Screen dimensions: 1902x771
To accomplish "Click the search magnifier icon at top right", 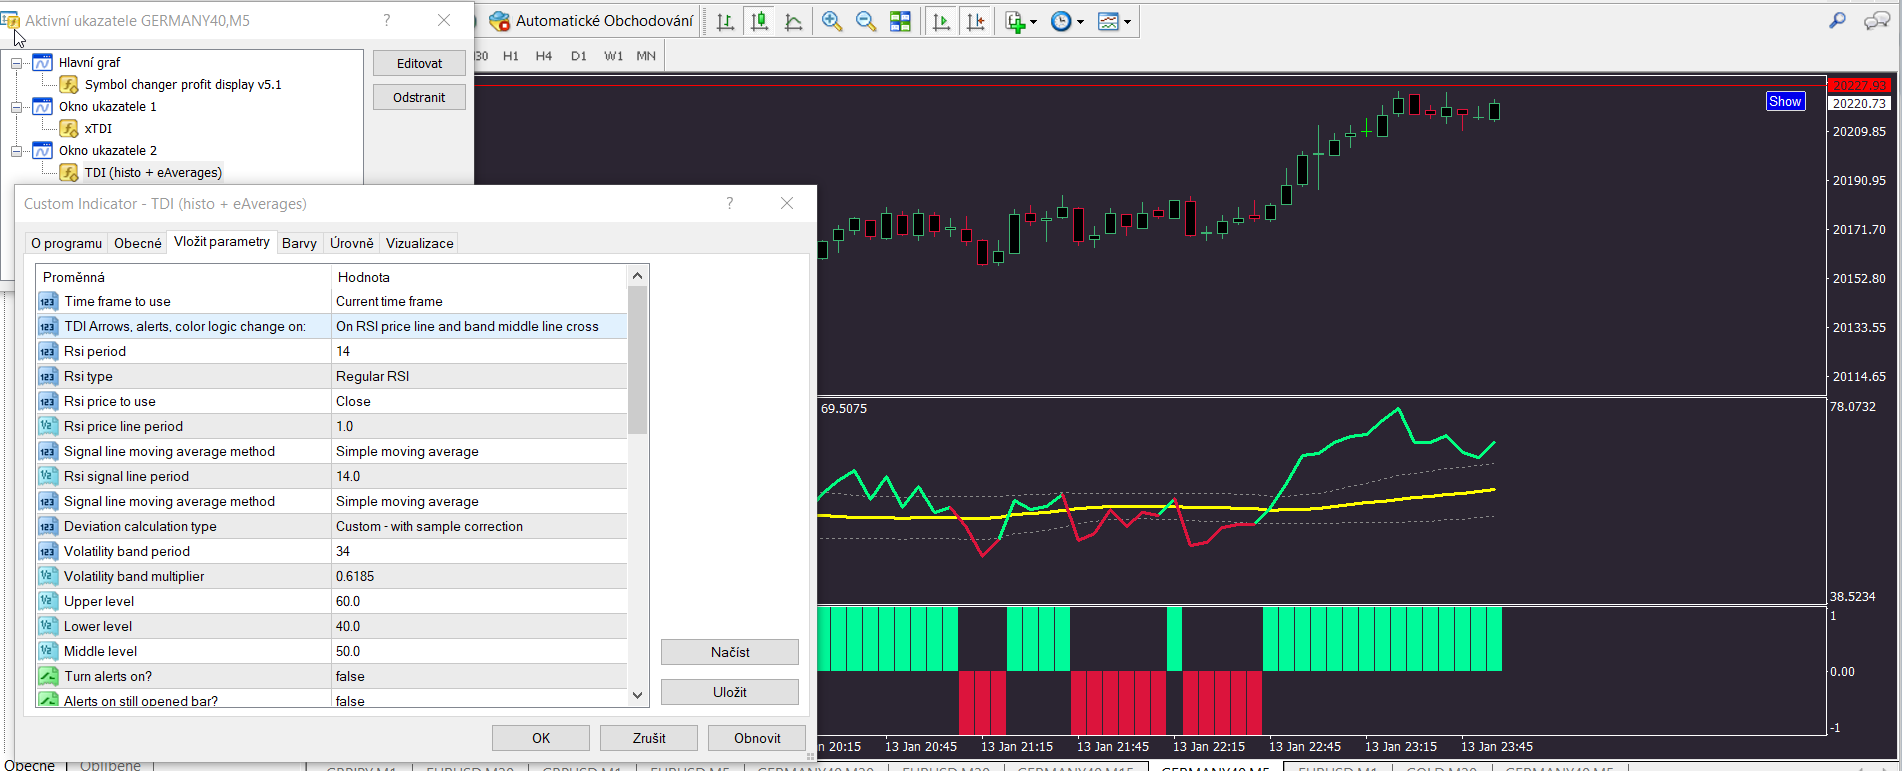I will coord(1837,21).
